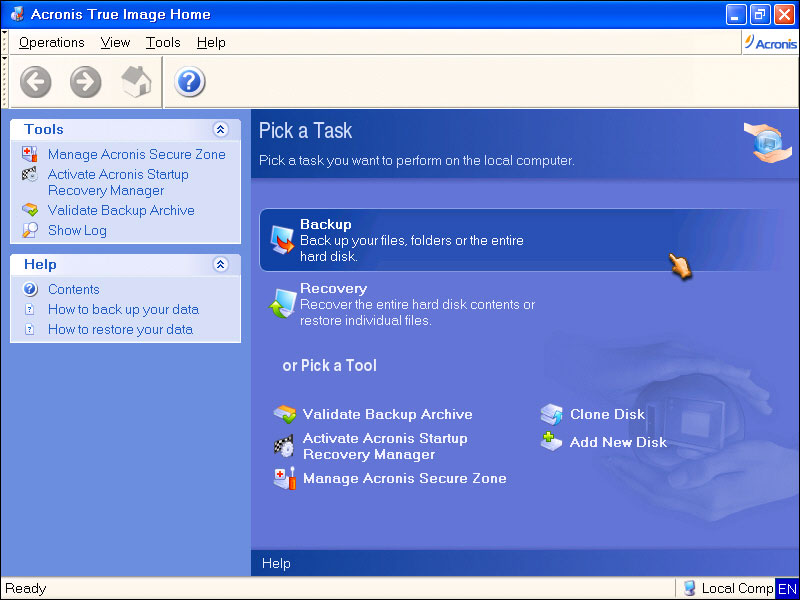Restore down the Acronis True Image Home window
800x600 pixels.
click(760, 14)
